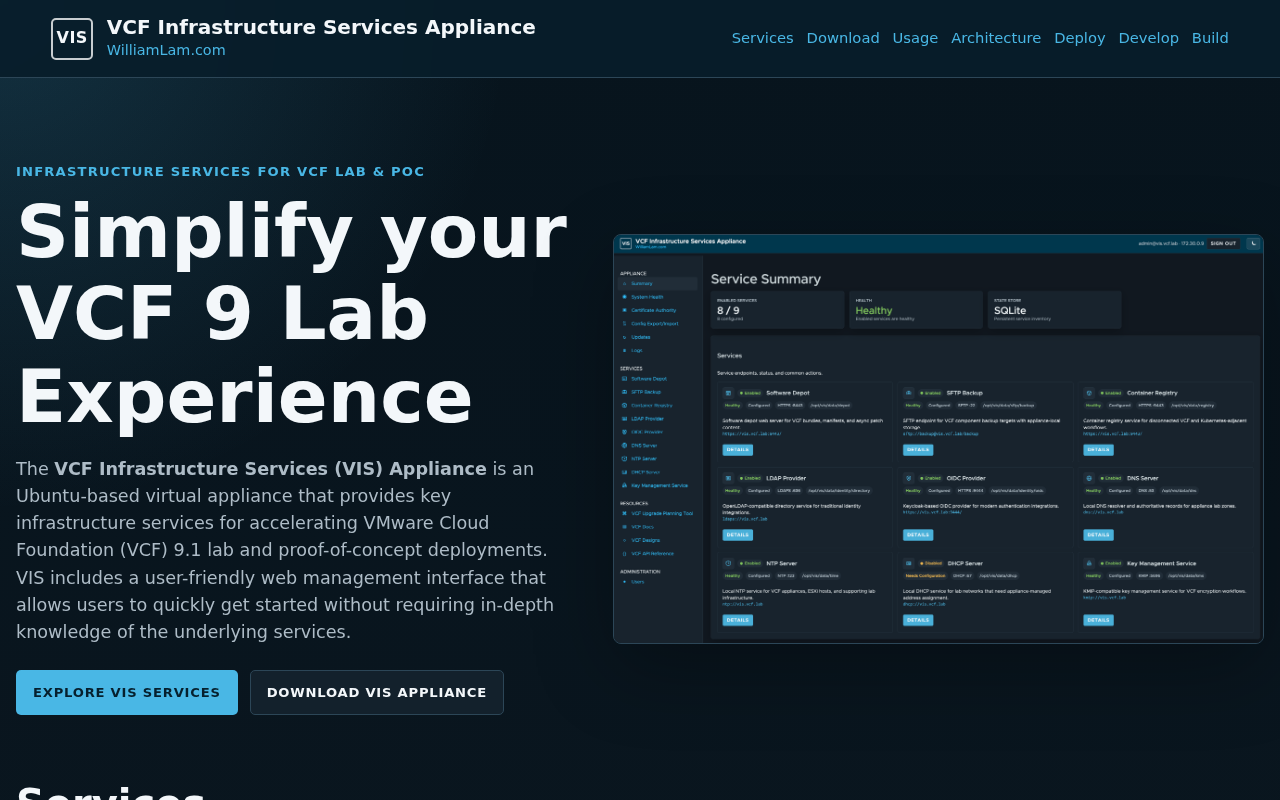
Task: Click the Key Management Service card lock icon
Action: 1089,563
